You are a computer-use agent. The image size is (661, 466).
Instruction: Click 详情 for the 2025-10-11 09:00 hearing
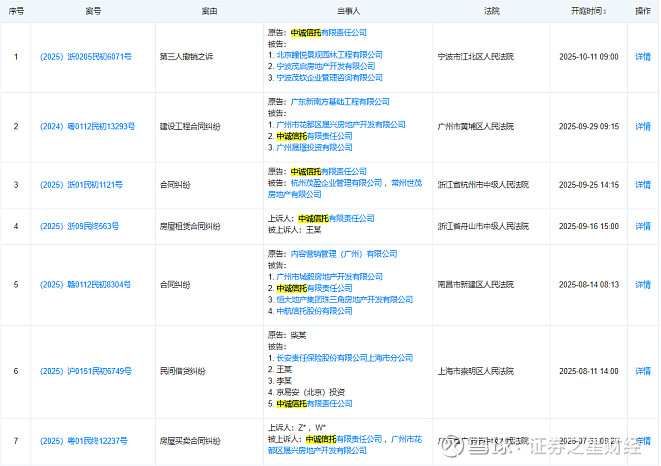(643, 57)
